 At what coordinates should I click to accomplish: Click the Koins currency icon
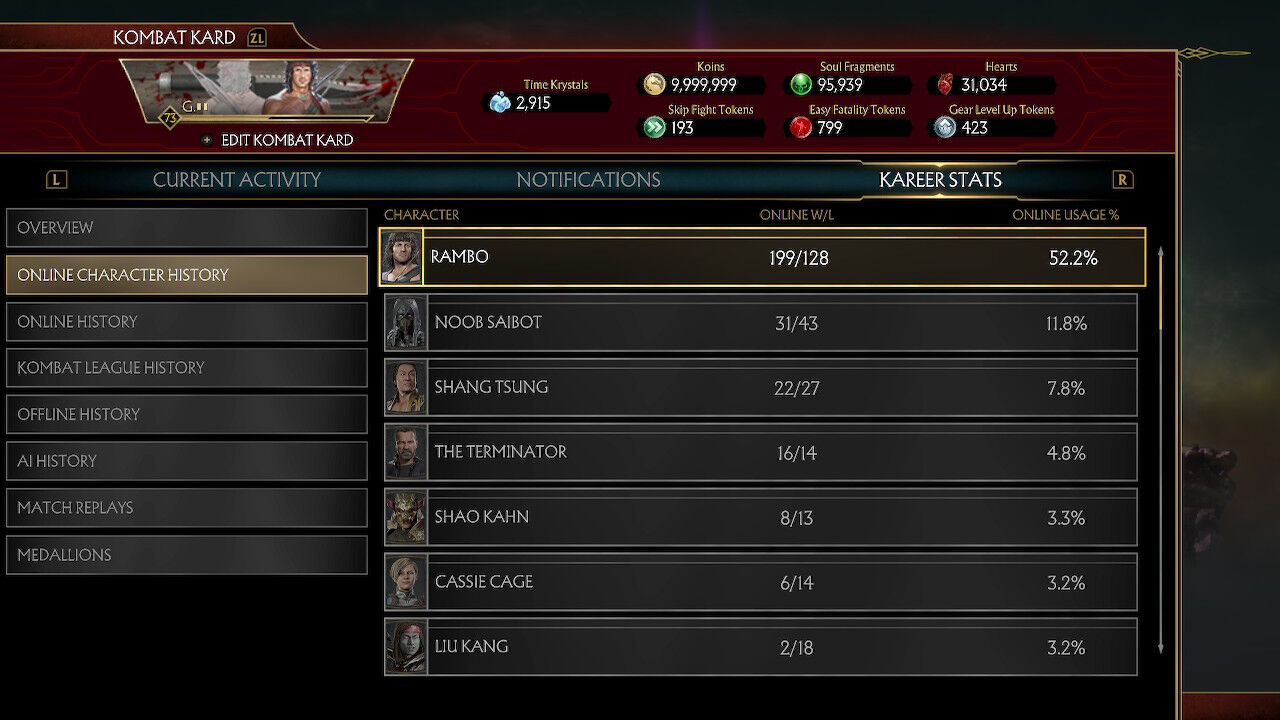(x=654, y=85)
